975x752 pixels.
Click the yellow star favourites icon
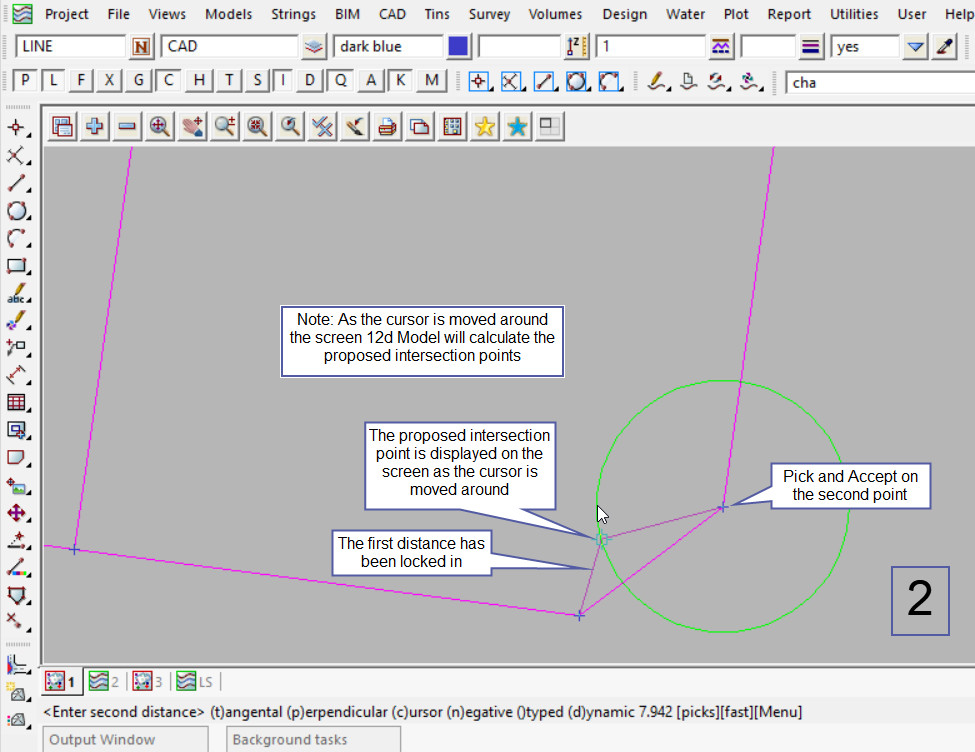click(x=485, y=126)
